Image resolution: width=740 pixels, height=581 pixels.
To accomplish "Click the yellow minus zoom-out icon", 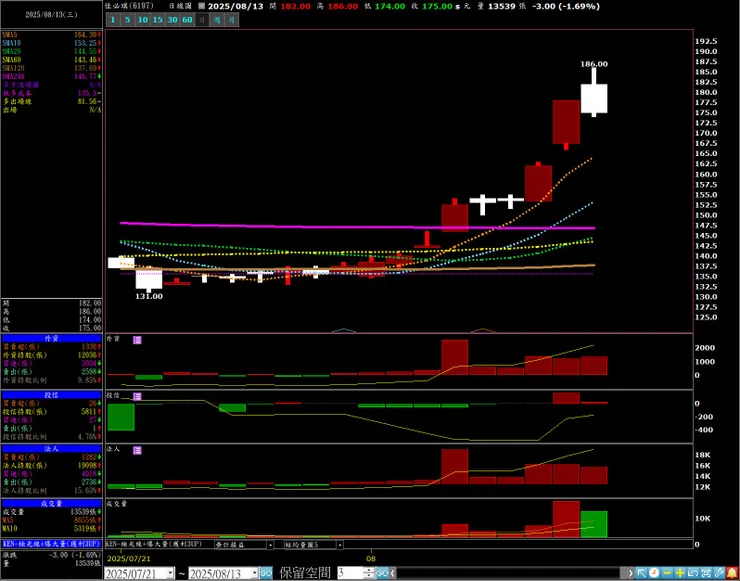I will coord(667,573).
